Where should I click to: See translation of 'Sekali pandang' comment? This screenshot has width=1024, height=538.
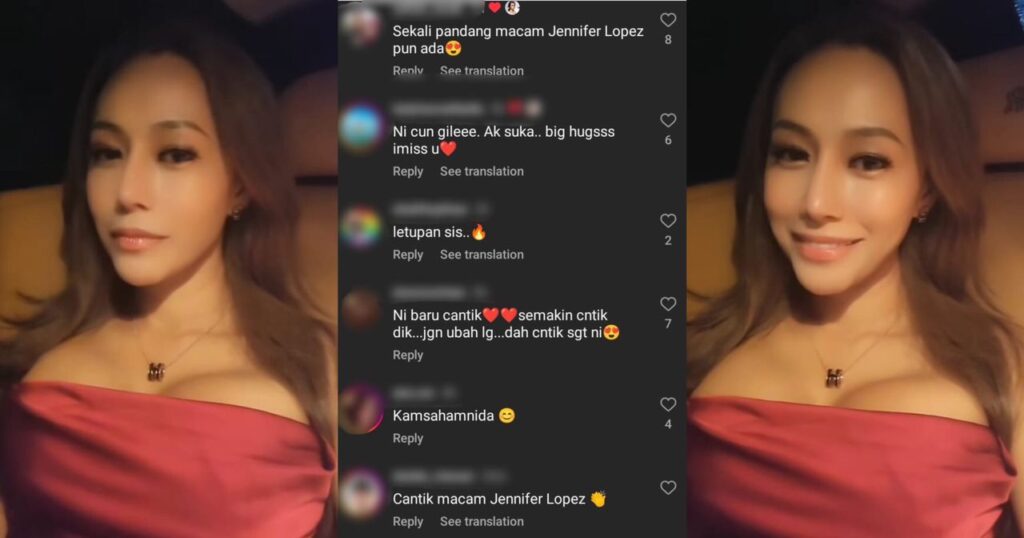(x=482, y=71)
